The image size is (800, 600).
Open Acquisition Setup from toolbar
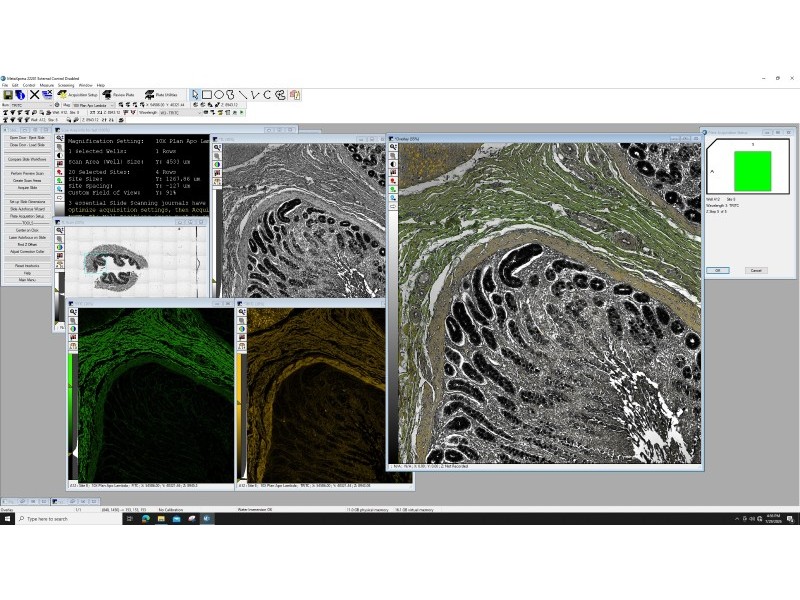pyautogui.click(x=78, y=95)
